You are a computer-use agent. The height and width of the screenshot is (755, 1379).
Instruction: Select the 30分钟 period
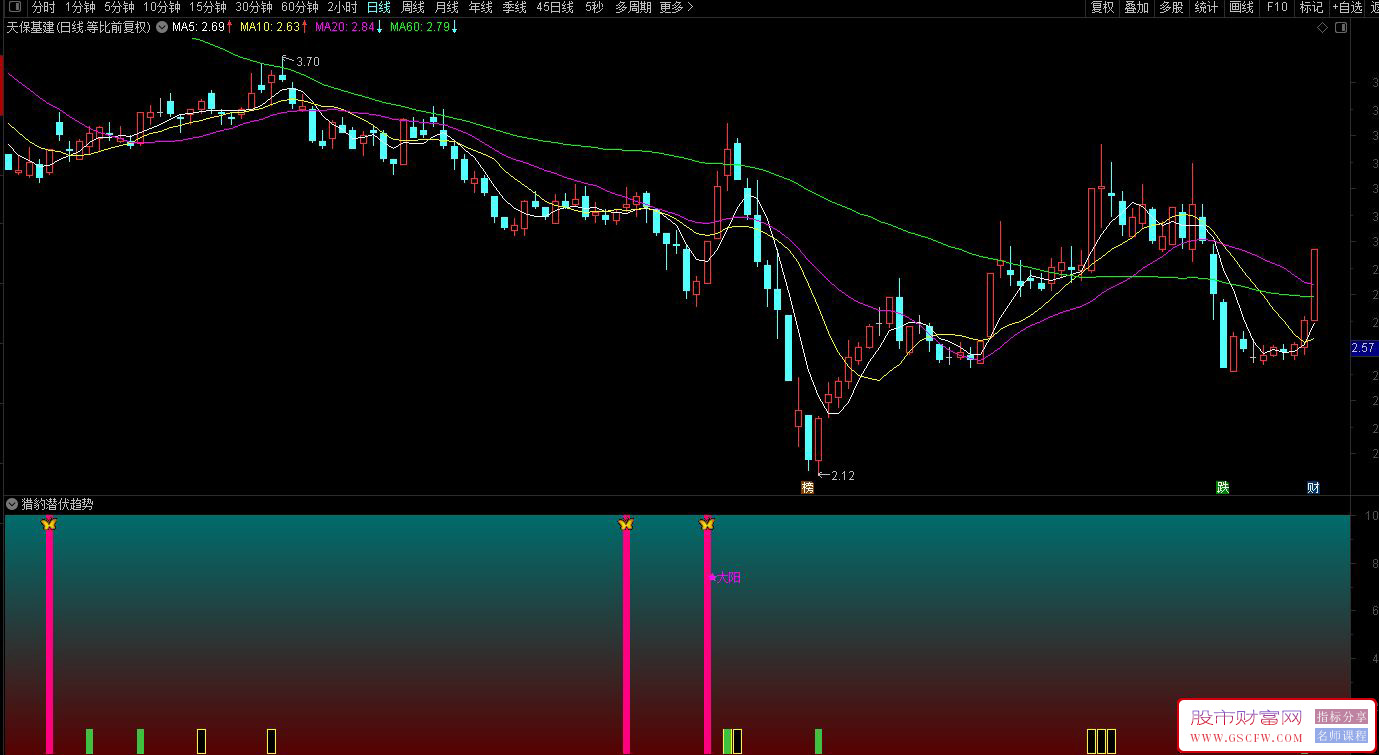coord(253,7)
